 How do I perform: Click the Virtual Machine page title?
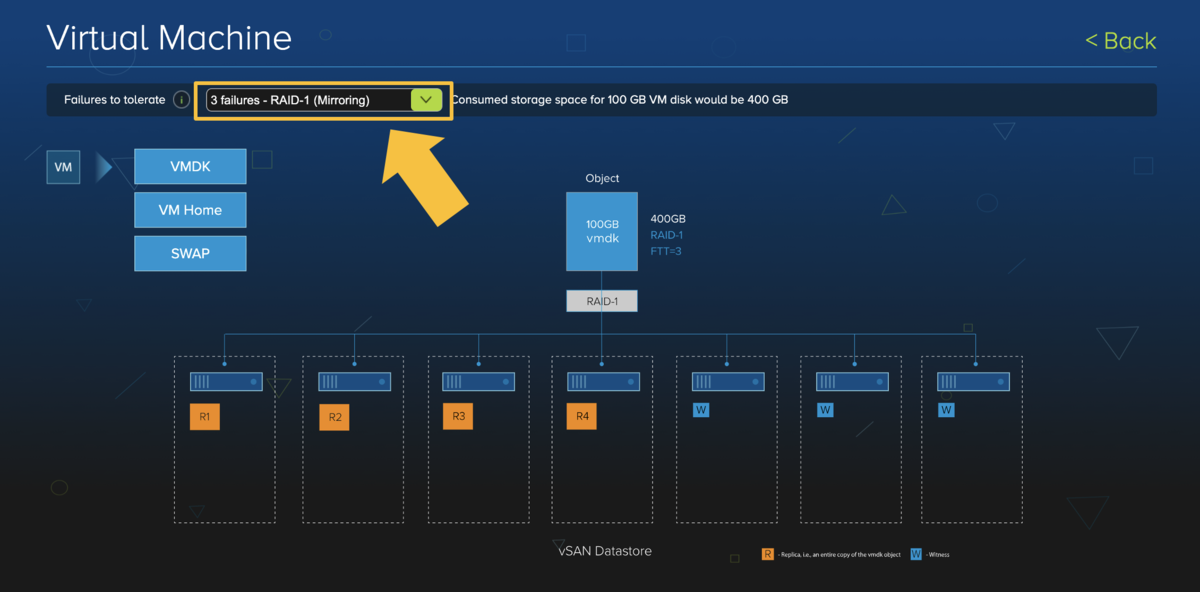click(168, 37)
